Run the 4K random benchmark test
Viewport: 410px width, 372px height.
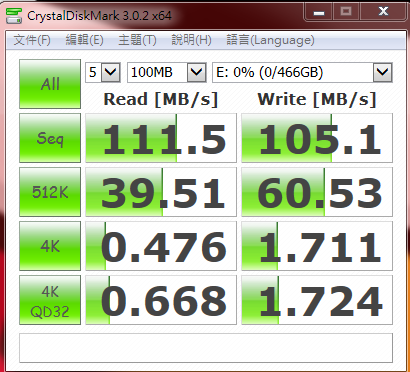(50, 246)
